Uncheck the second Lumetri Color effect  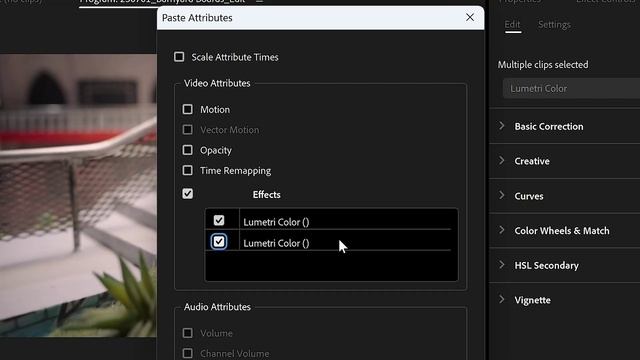(219, 242)
